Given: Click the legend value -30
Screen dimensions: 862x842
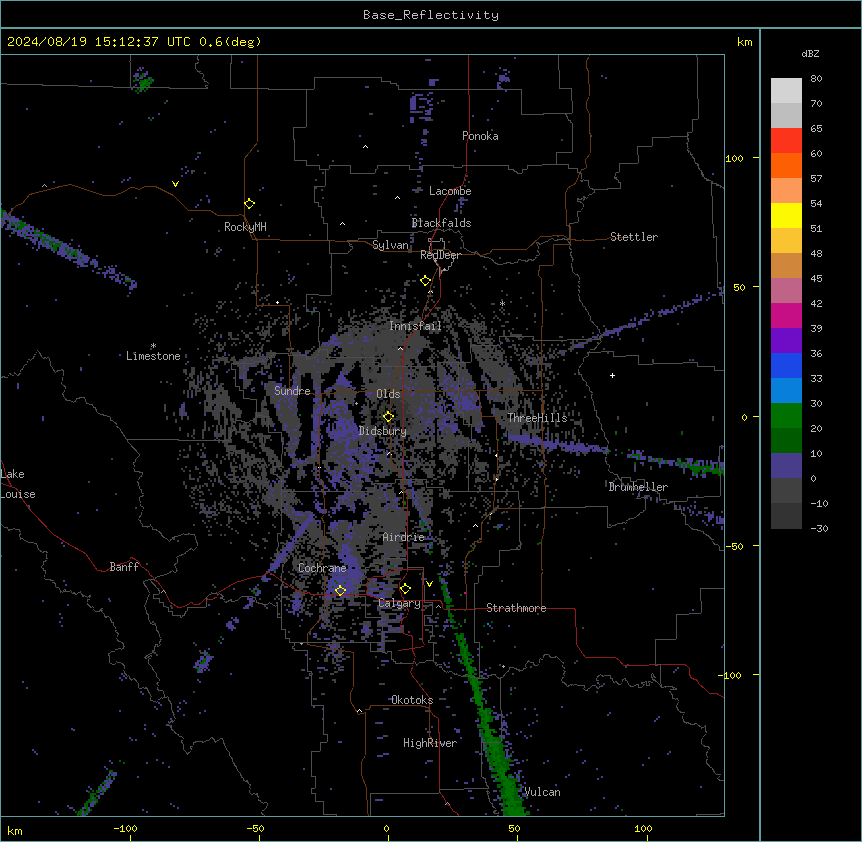Looking at the screenshot, I should (x=819, y=529).
